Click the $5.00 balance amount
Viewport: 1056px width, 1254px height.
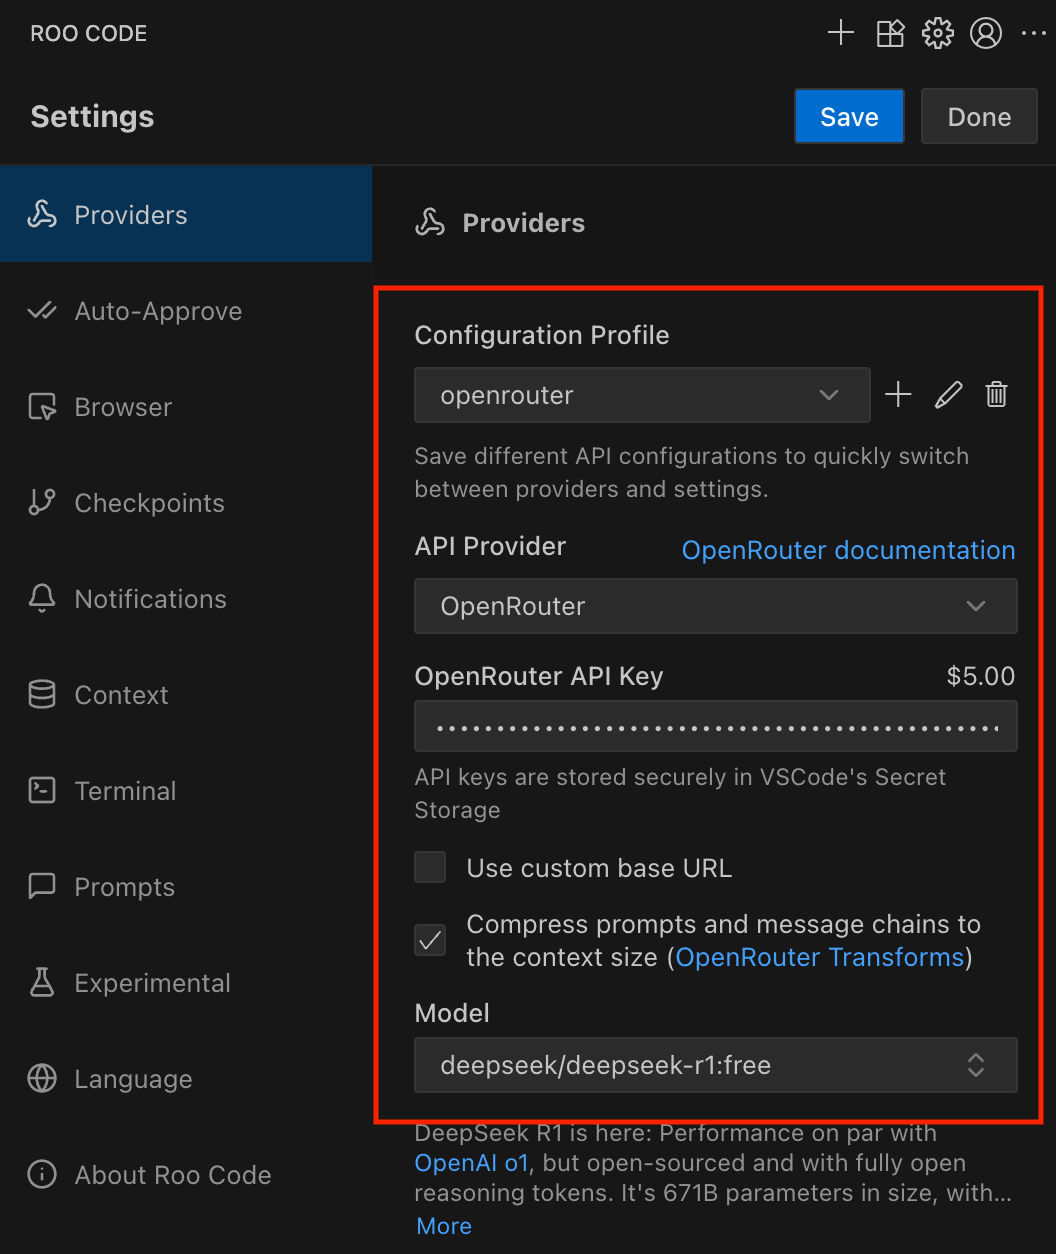tap(980, 676)
